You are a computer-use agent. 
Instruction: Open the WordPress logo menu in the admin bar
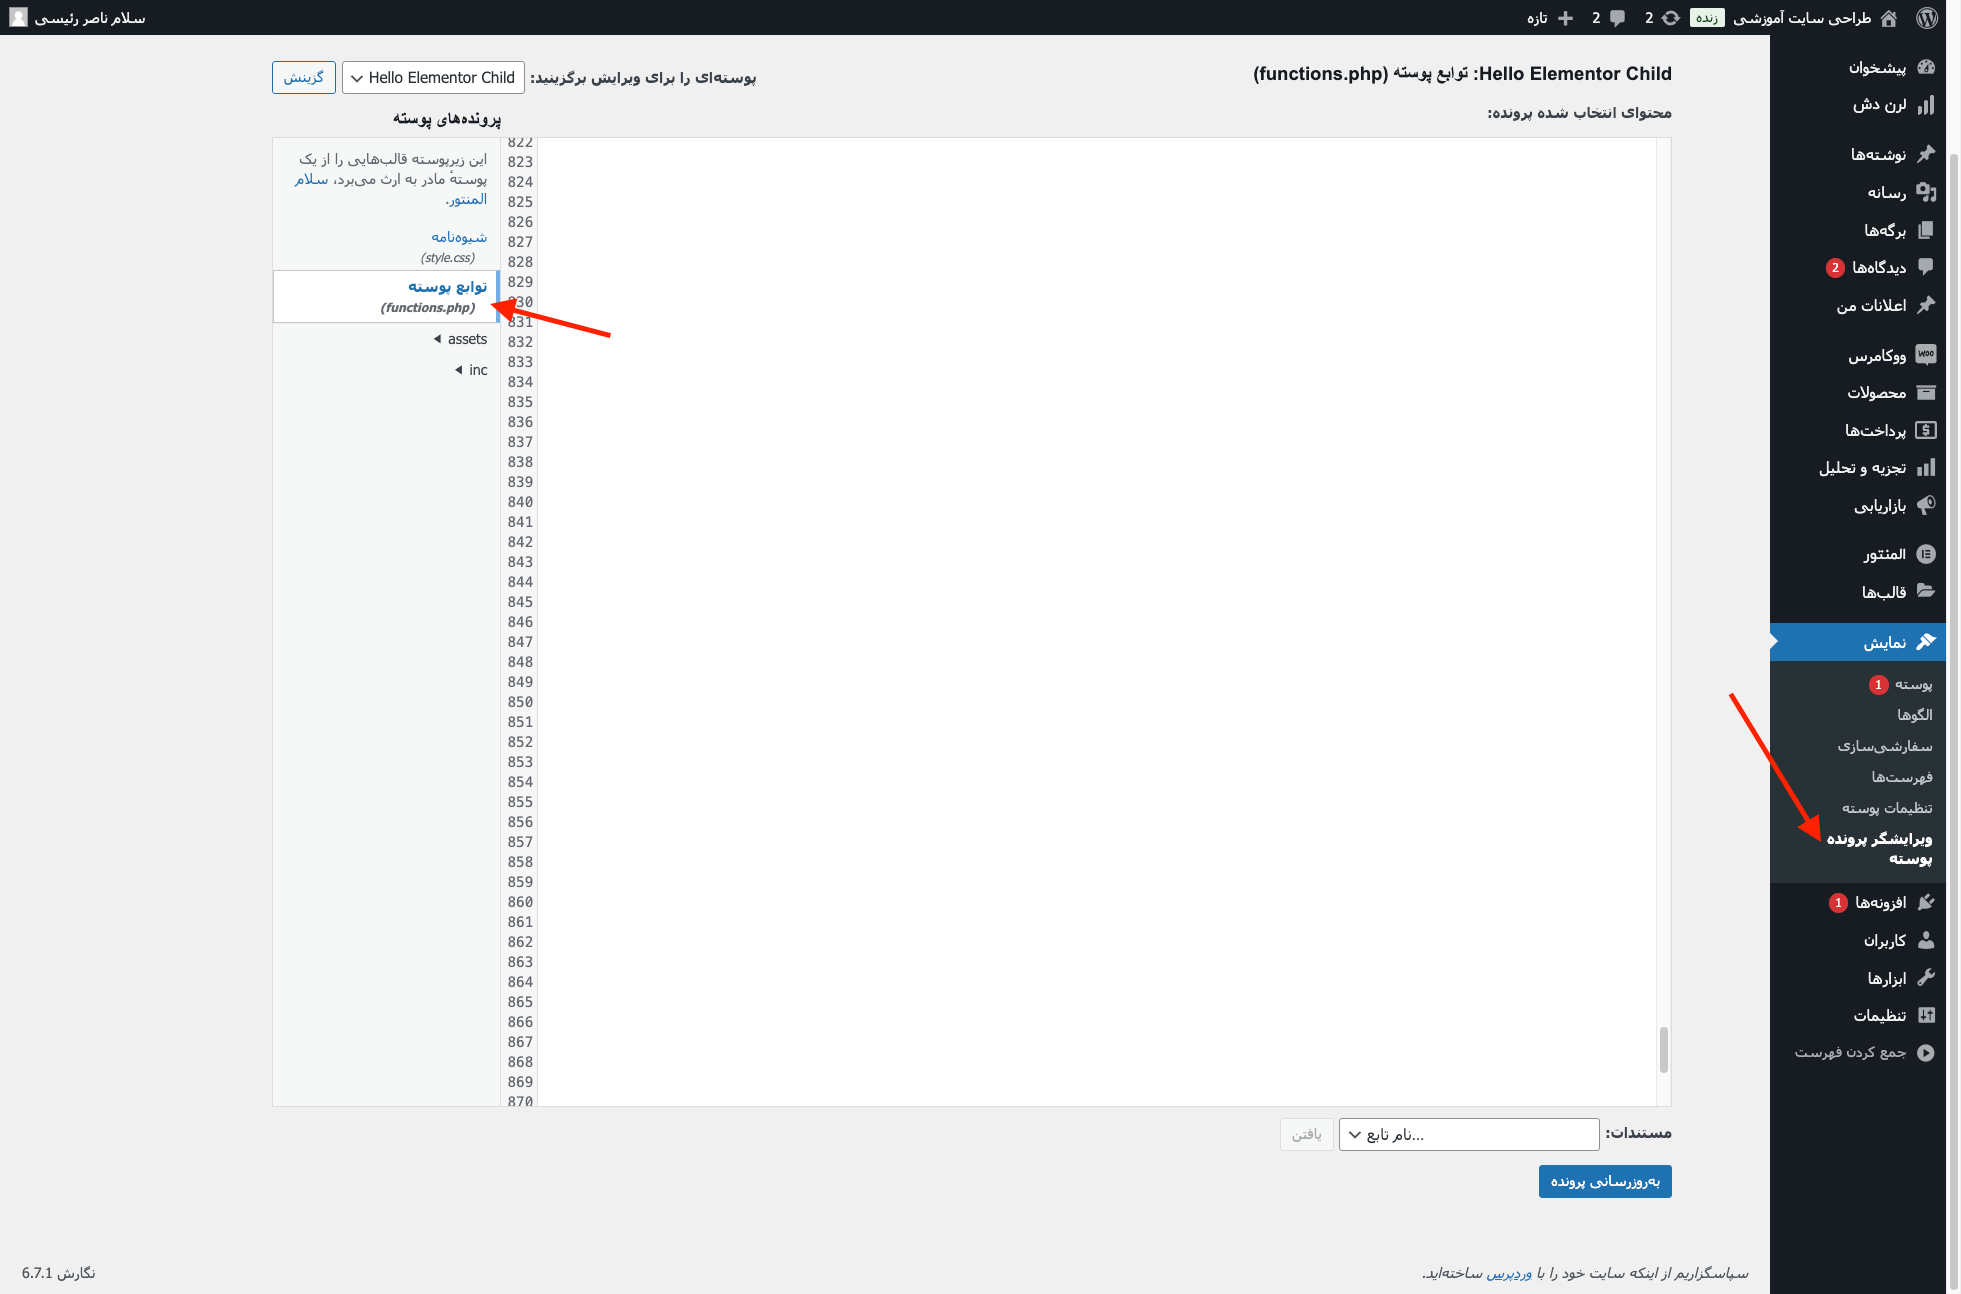pos(1928,17)
